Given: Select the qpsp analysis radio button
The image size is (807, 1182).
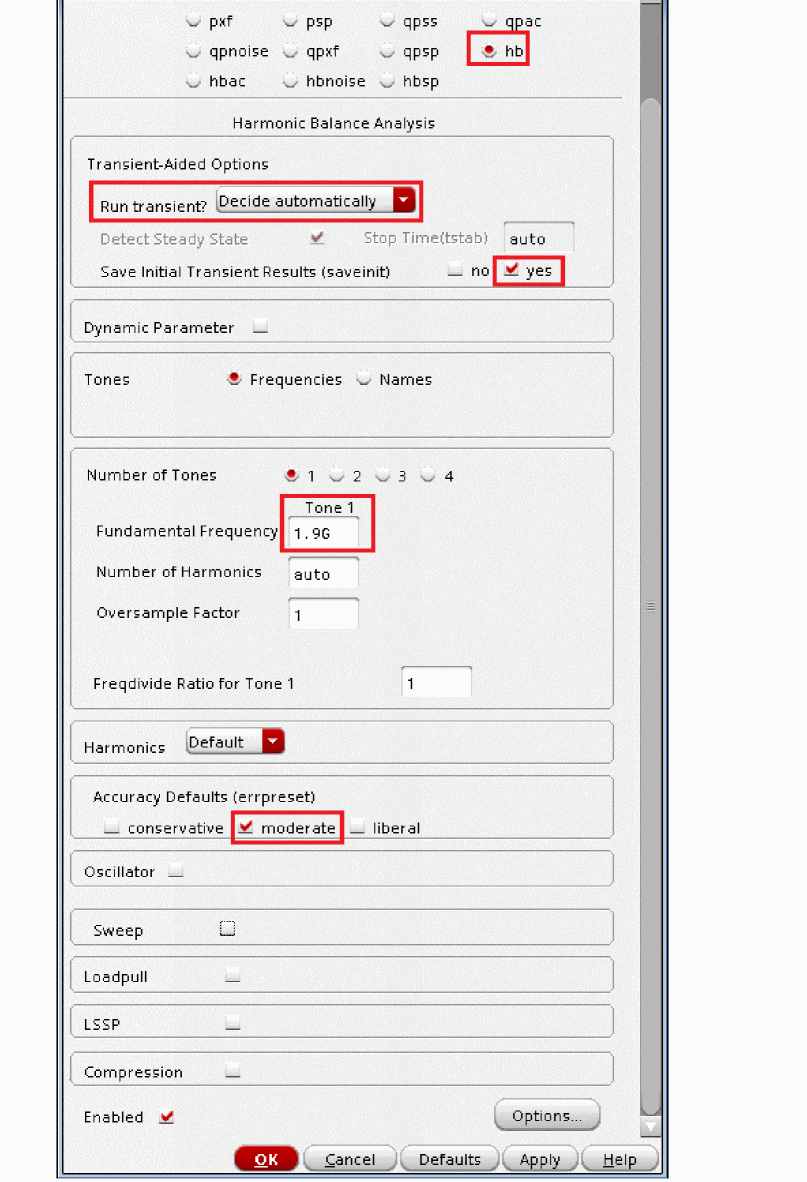Looking at the screenshot, I should coord(387,51).
